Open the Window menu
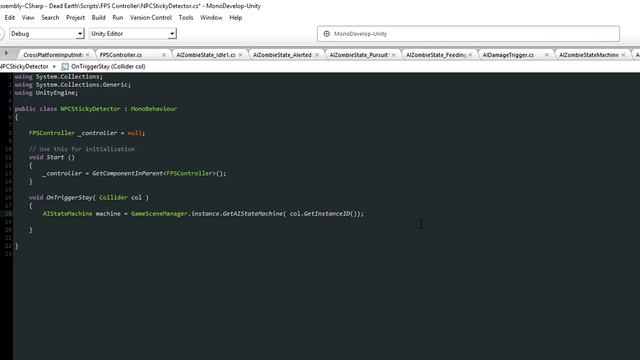The height and width of the screenshot is (360, 640). coord(211,18)
